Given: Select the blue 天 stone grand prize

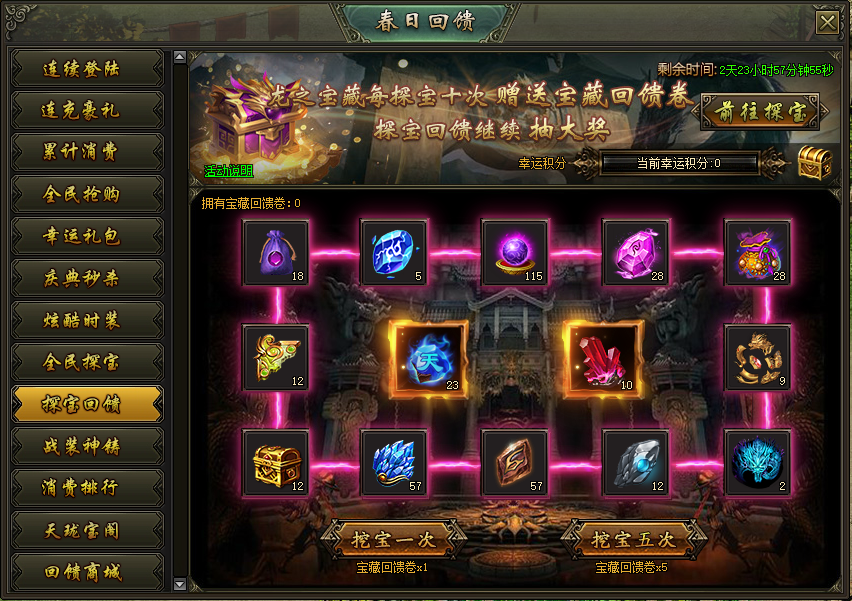Looking at the screenshot, I should (429, 359).
